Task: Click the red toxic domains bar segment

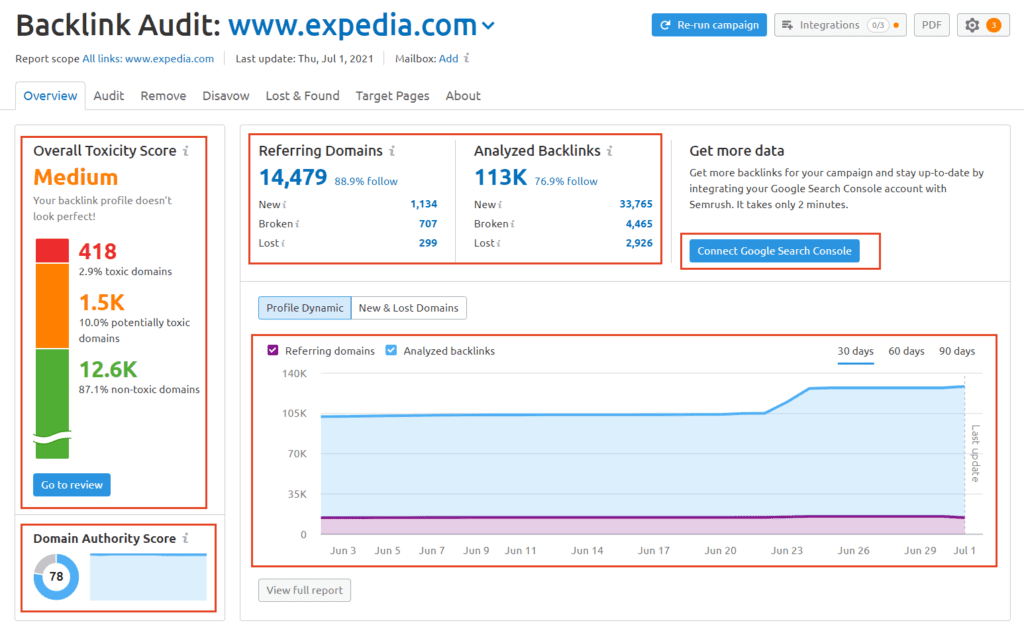Action: click(x=52, y=251)
